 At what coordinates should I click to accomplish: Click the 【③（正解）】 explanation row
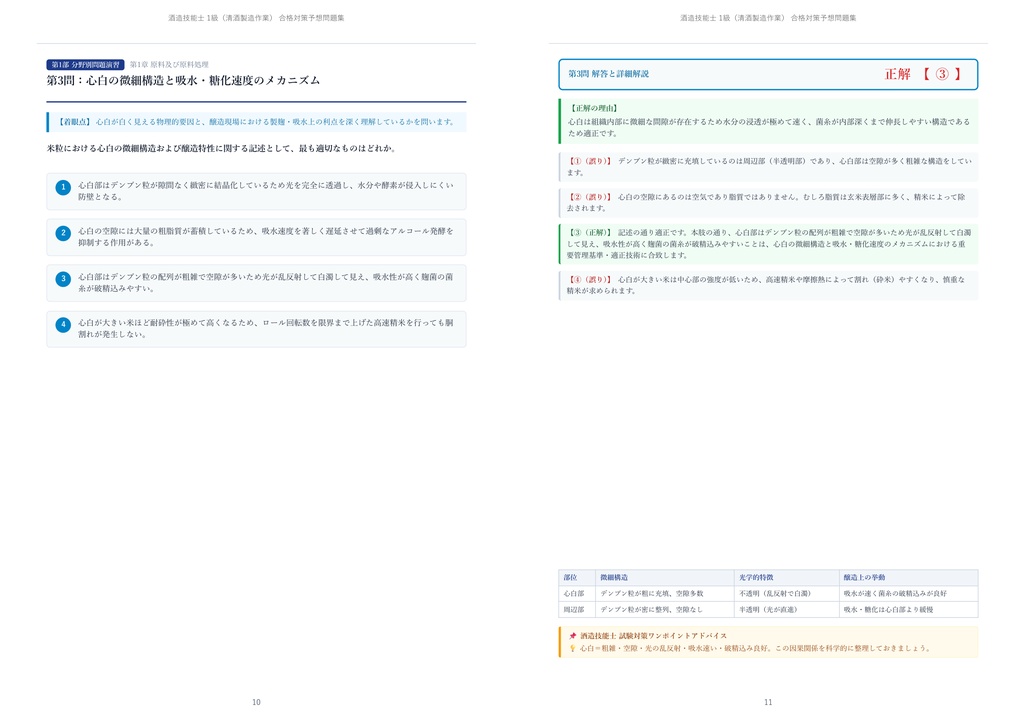click(x=768, y=244)
